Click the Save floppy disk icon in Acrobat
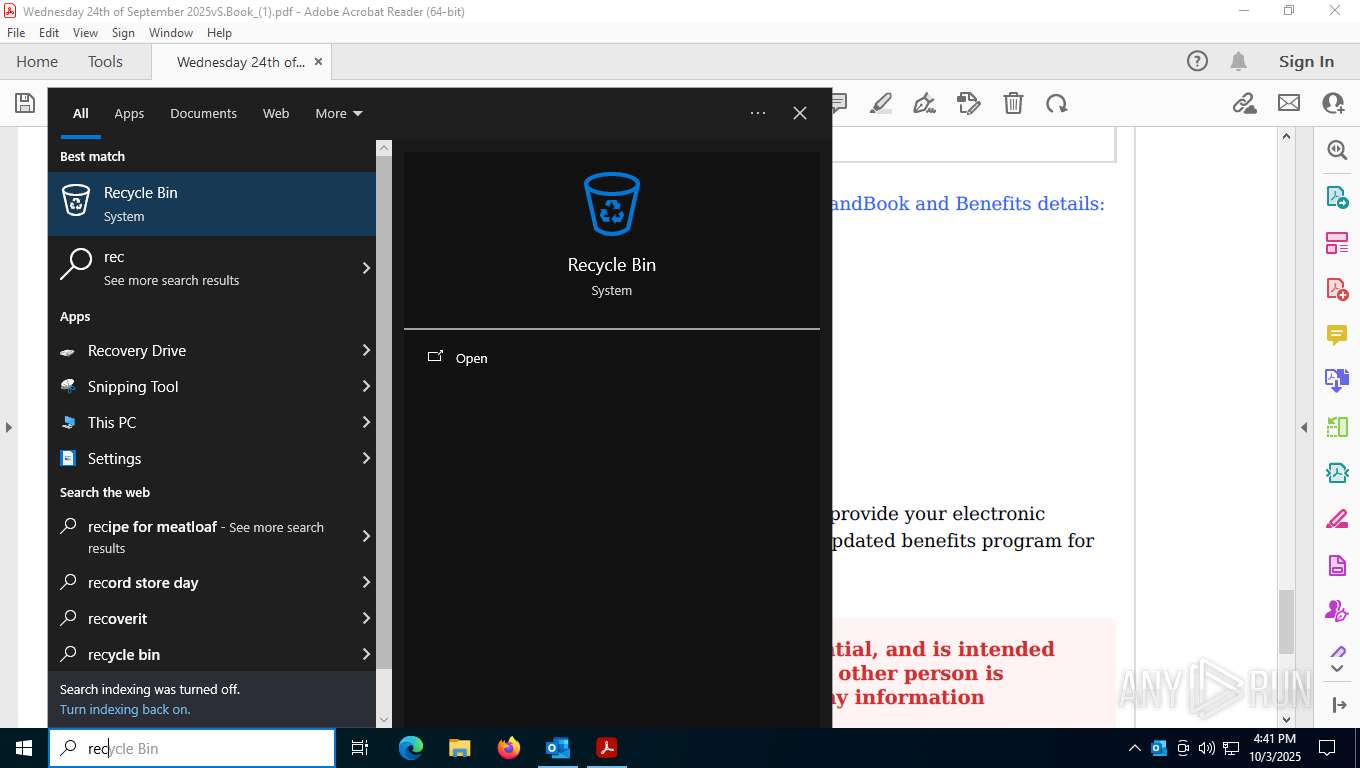 point(24,103)
